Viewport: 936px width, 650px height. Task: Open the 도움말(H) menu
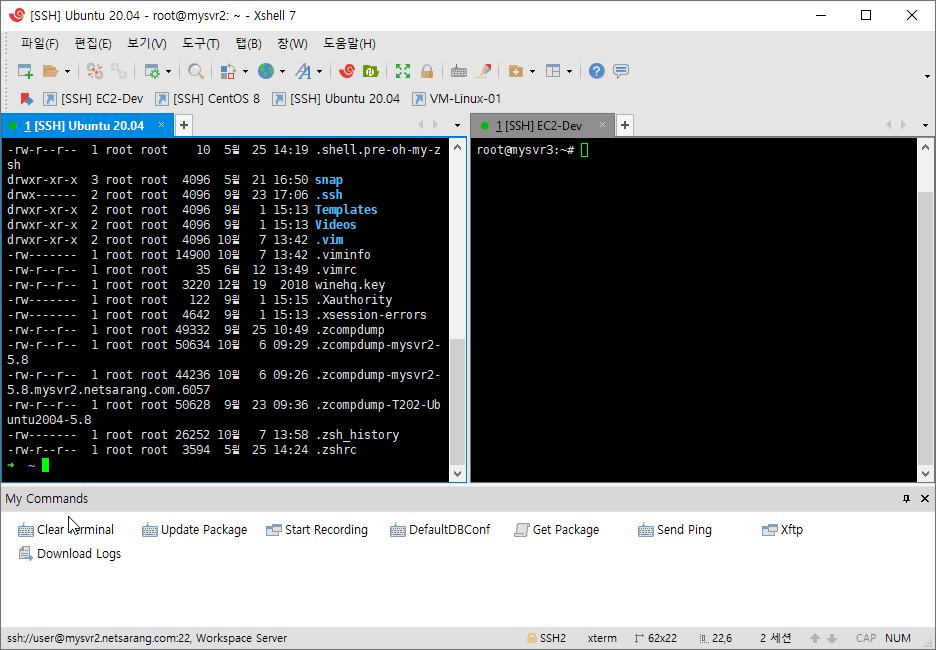point(349,44)
